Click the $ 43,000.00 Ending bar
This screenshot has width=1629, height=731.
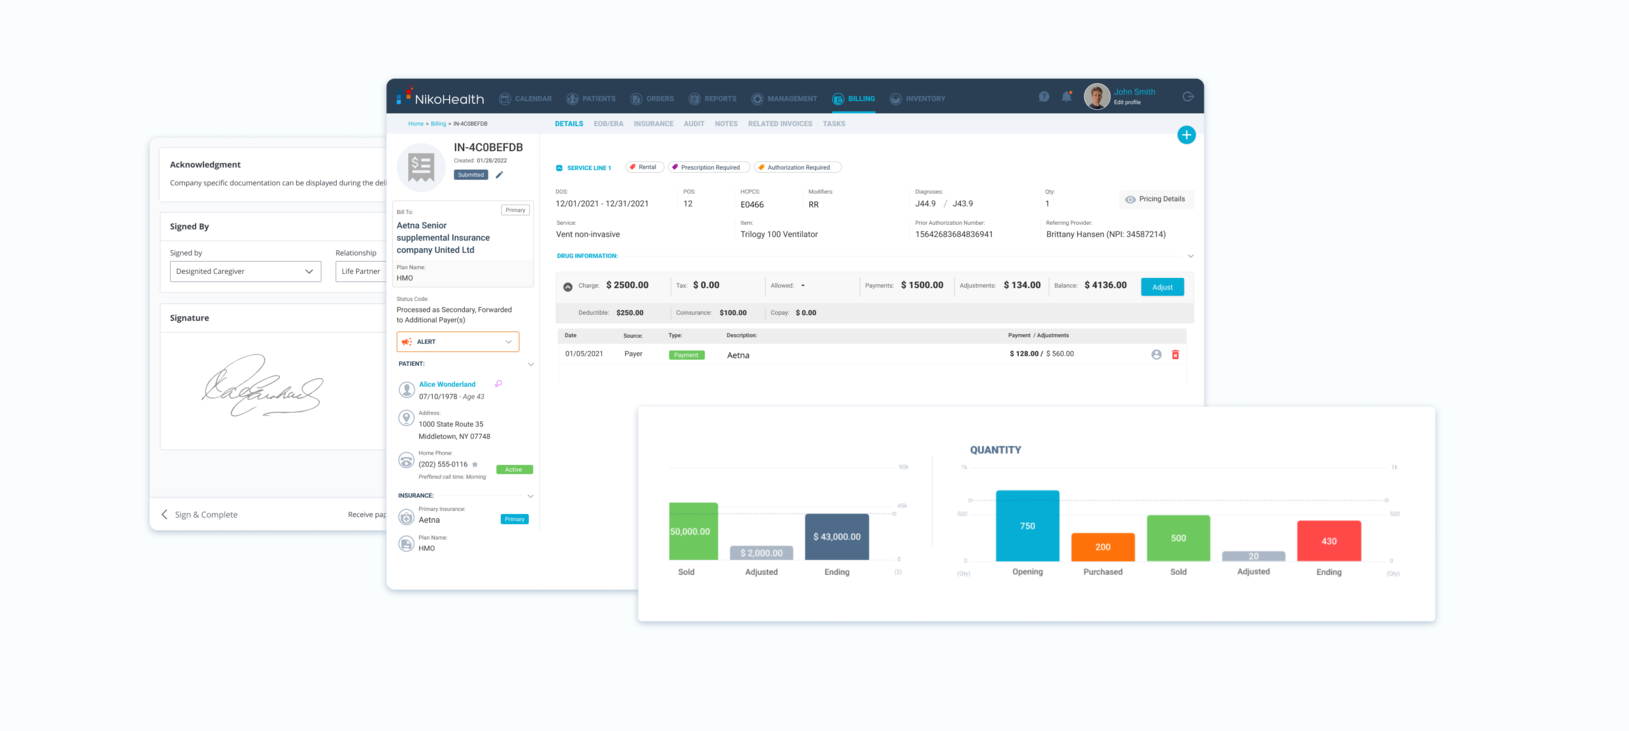[837, 537]
